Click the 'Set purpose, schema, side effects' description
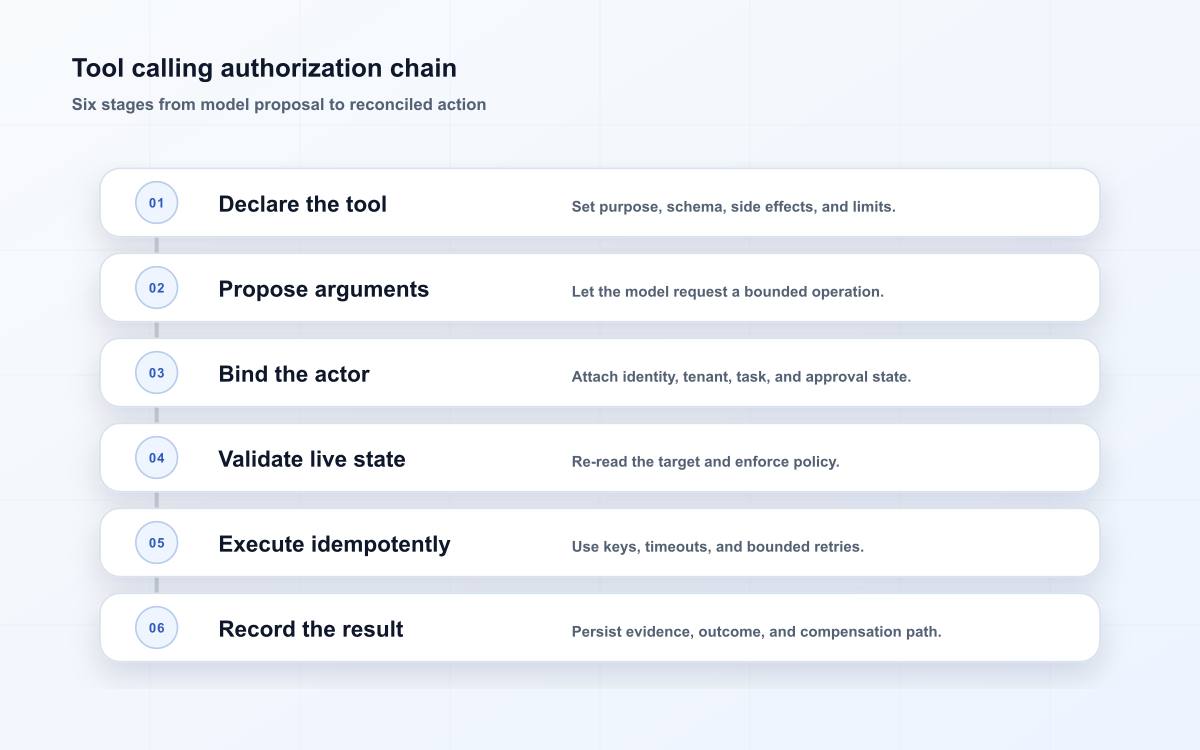1200x750 pixels. [x=733, y=207]
